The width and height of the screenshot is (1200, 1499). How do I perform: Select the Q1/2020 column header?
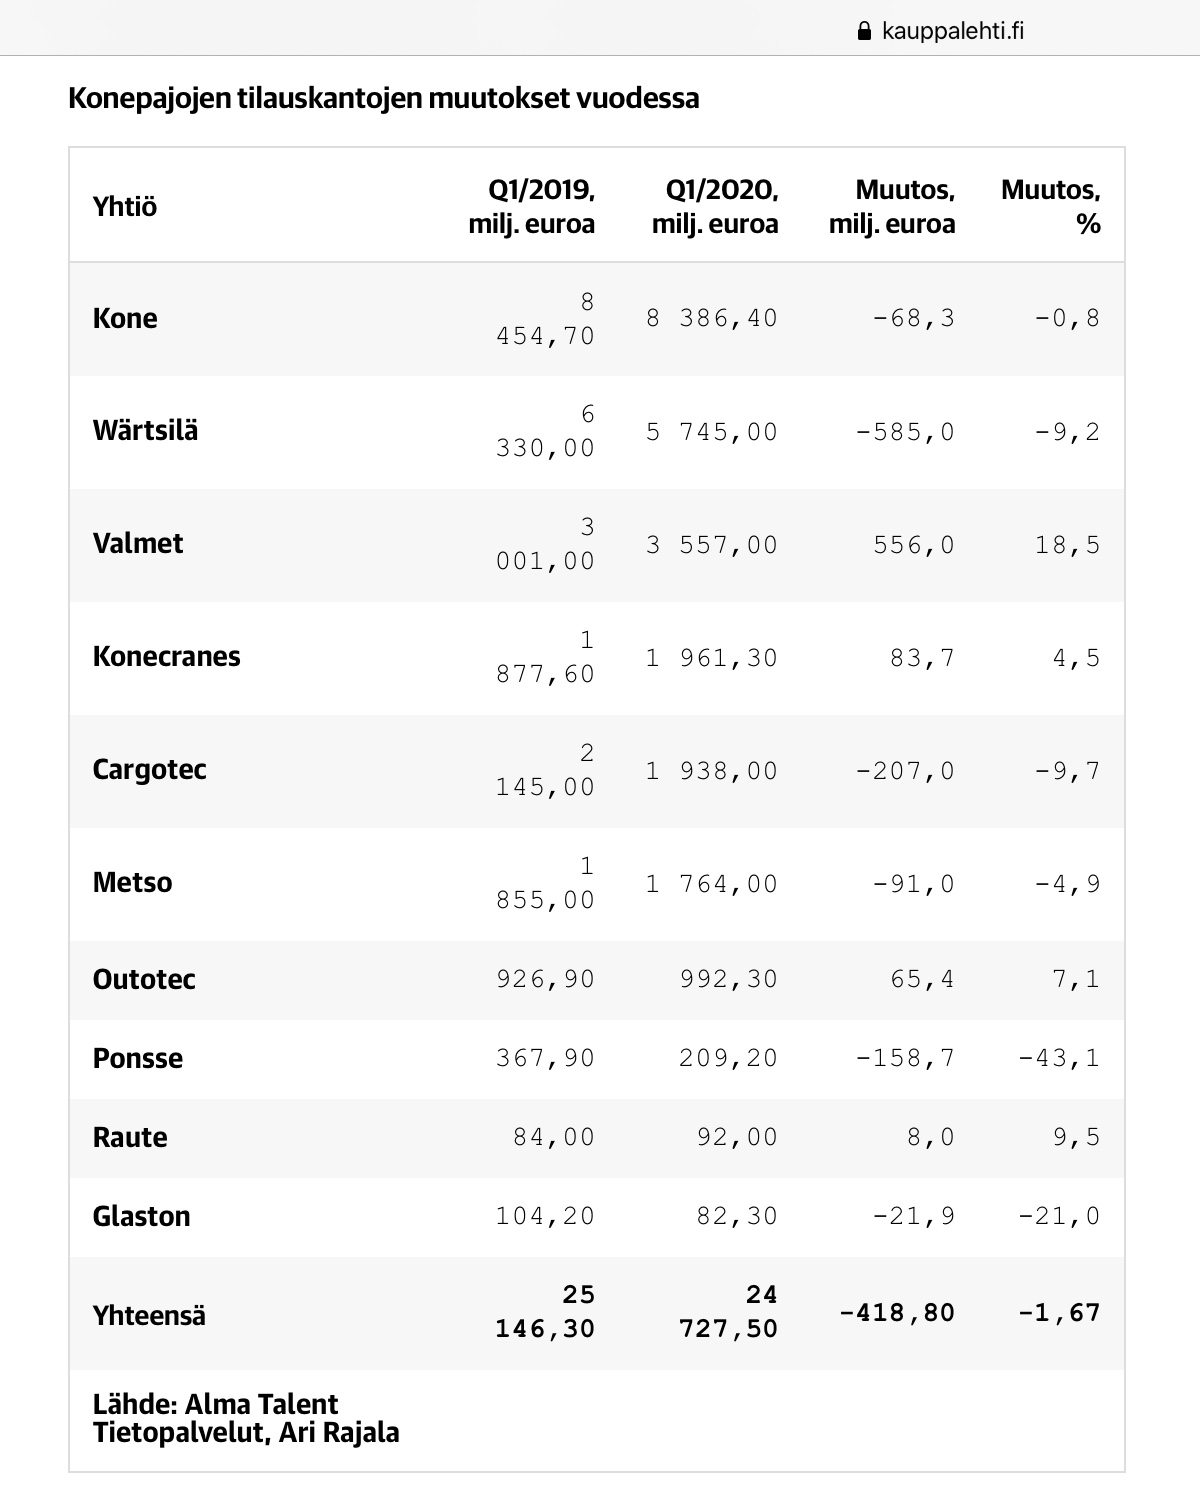pyautogui.click(x=715, y=207)
